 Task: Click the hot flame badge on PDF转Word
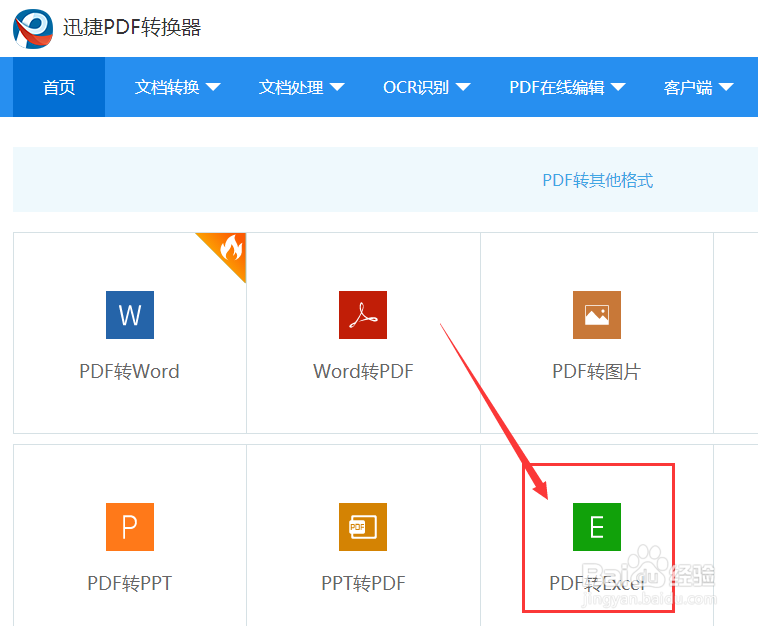click(229, 249)
